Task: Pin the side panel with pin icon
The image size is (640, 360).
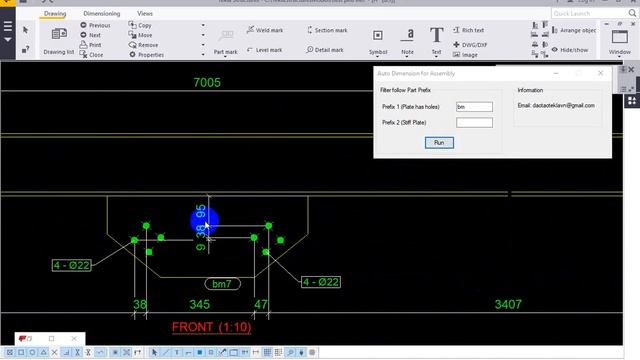Action: pos(623,70)
